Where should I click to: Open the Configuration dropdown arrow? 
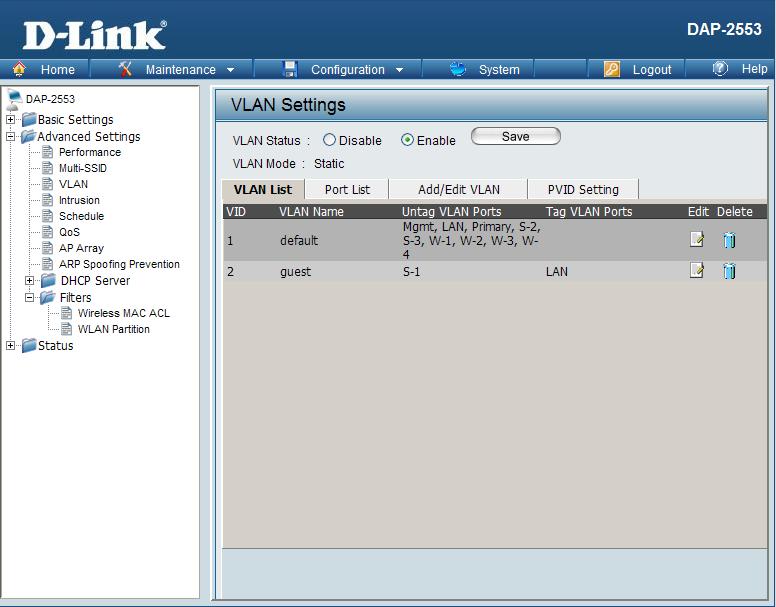pyautogui.click(x=399, y=70)
